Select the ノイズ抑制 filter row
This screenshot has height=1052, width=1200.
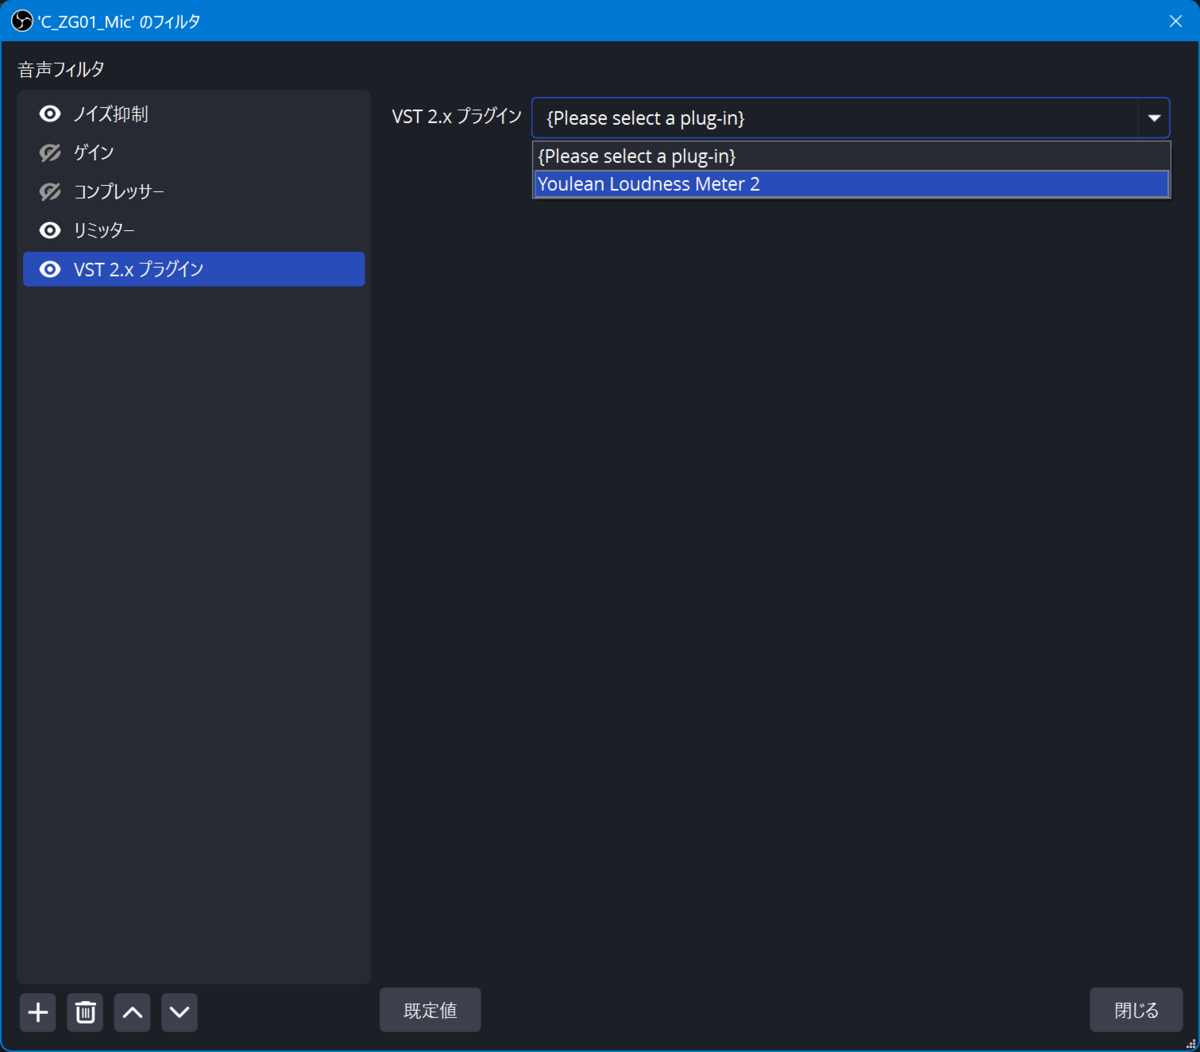point(194,114)
